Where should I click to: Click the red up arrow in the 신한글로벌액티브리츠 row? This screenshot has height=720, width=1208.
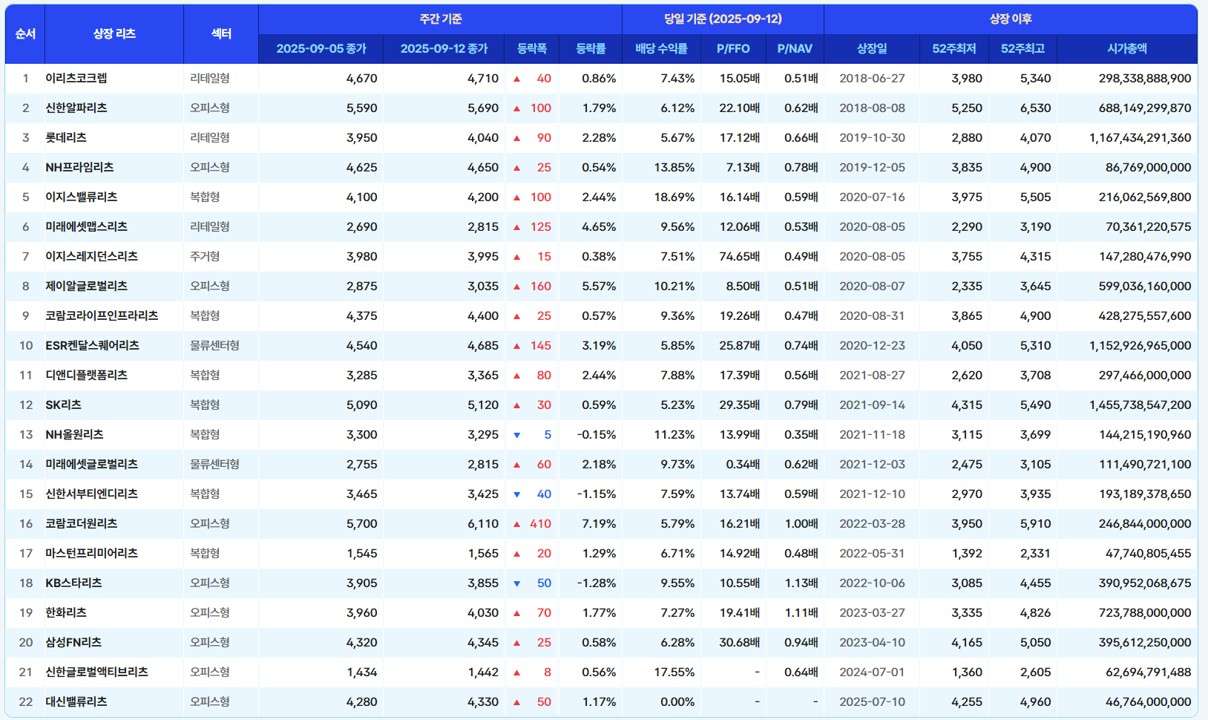point(517,673)
